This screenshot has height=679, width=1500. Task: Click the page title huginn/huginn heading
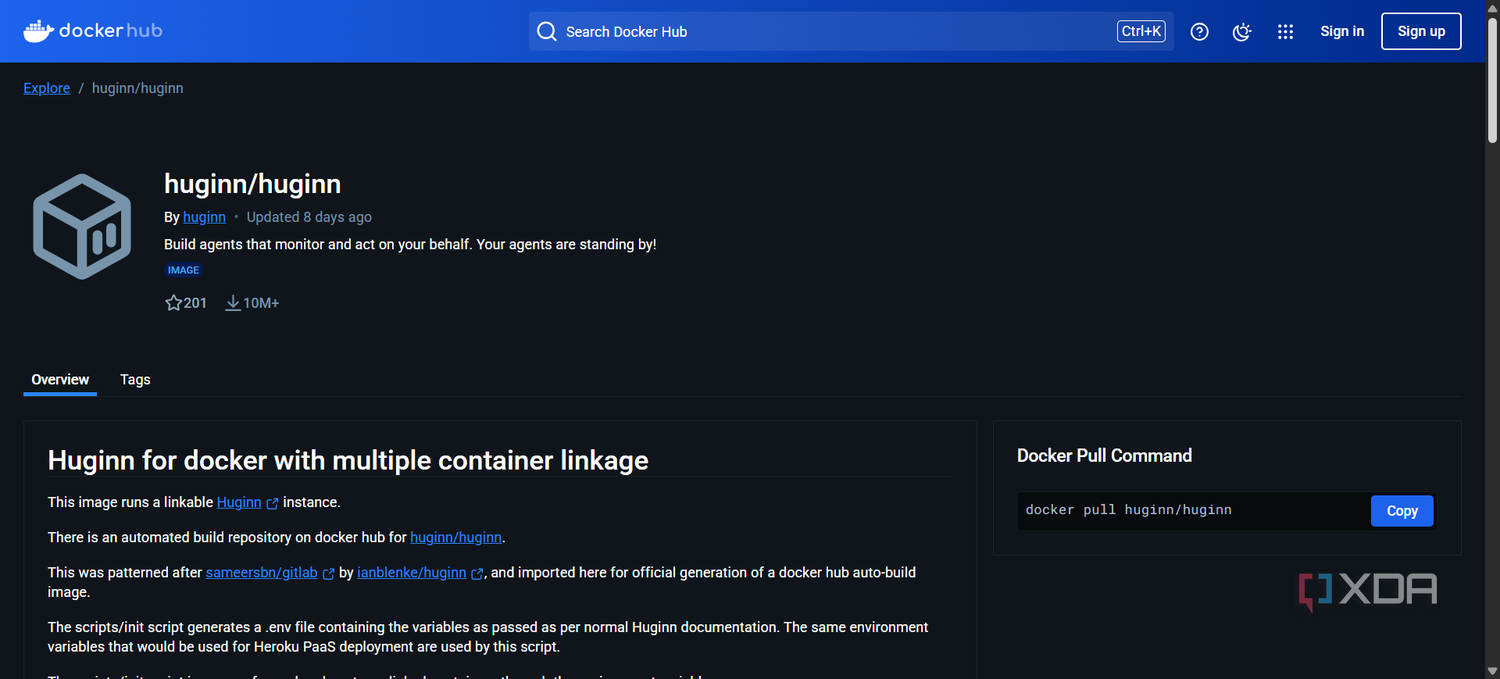tap(253, 184)
